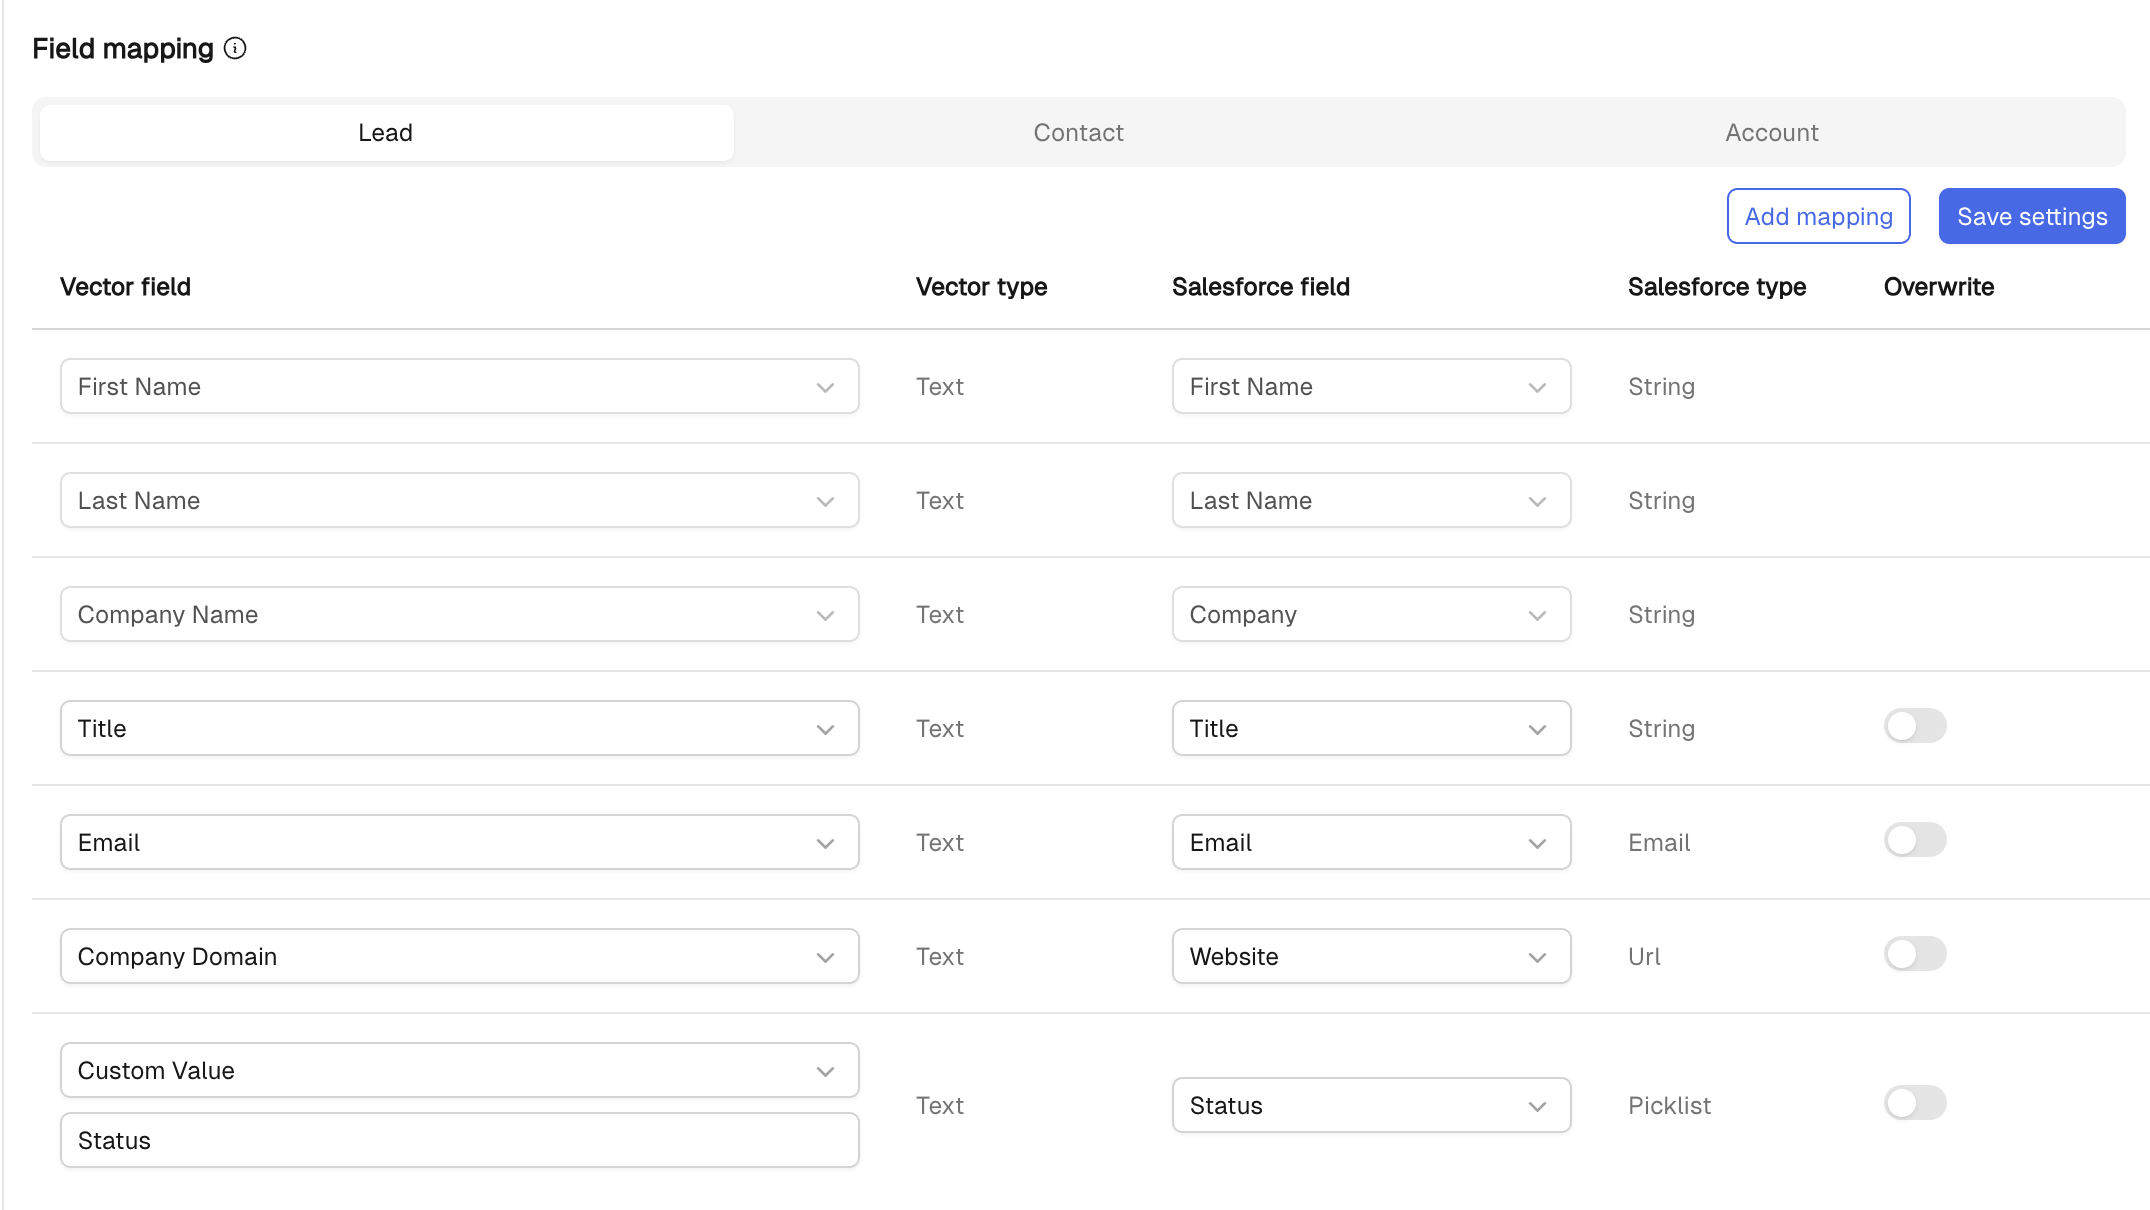Open the Title vector field dropdown
This screenshot has width=2150, height=1210.
pyautogui.click(x=459, y=729)
